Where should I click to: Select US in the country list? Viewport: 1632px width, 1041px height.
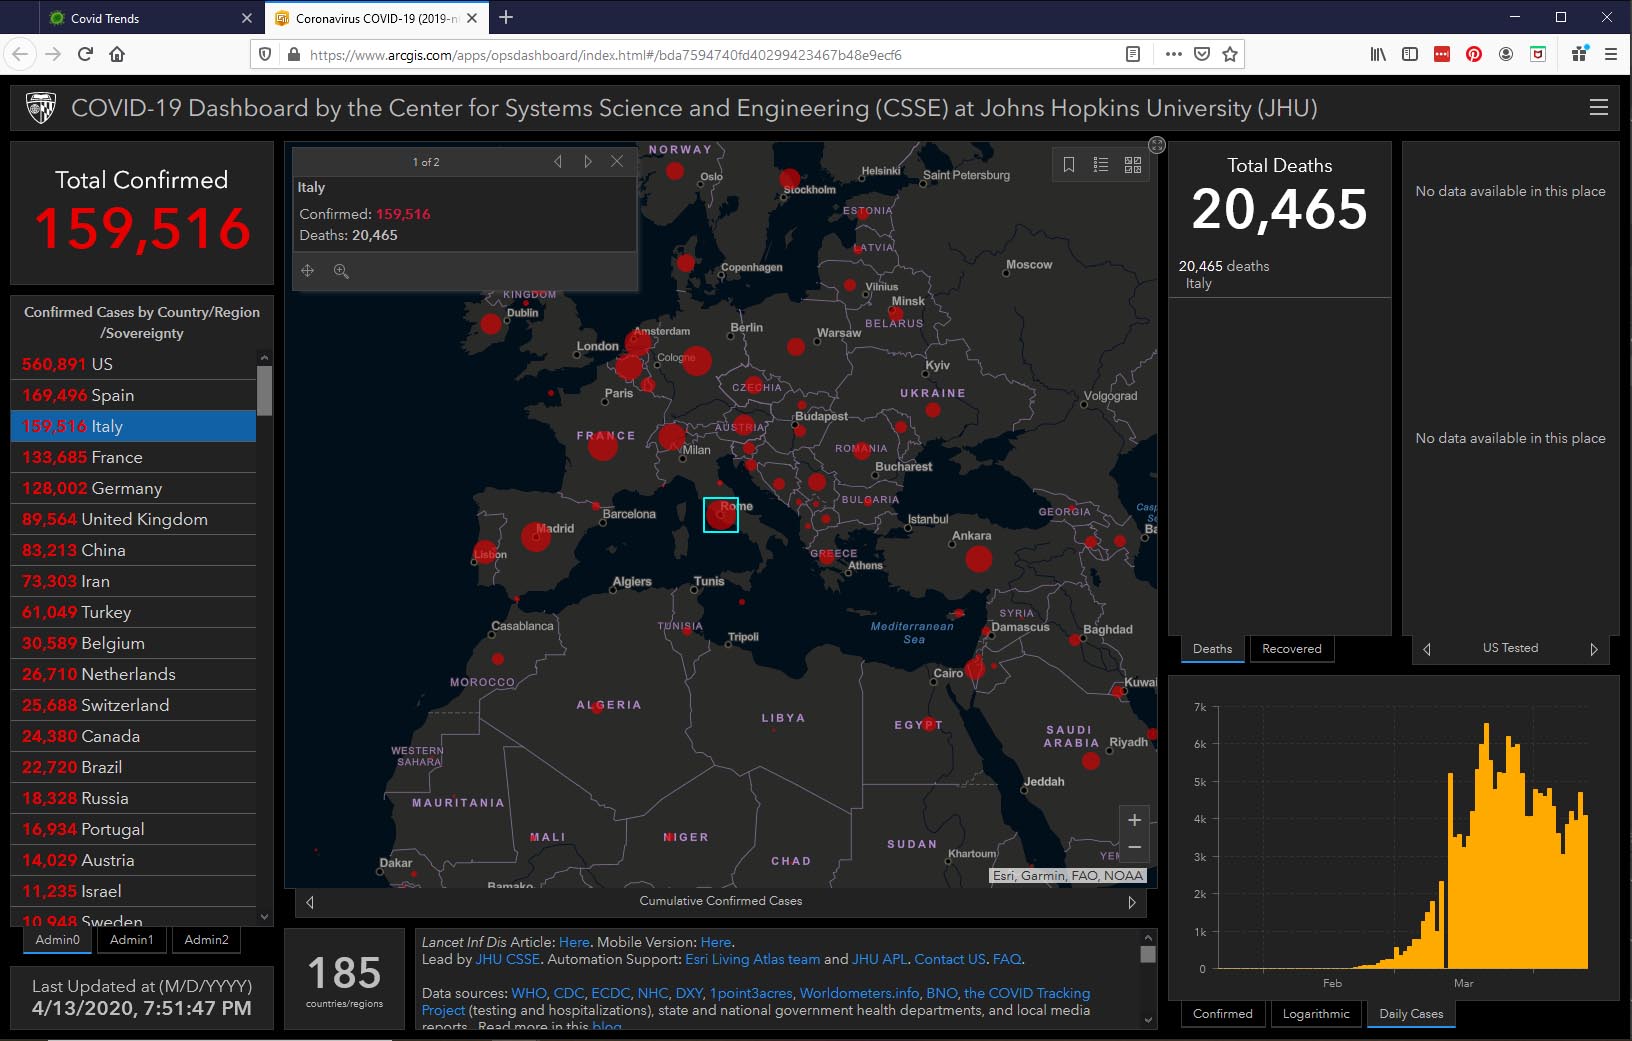pyautogui.click(x=133, y=364)
